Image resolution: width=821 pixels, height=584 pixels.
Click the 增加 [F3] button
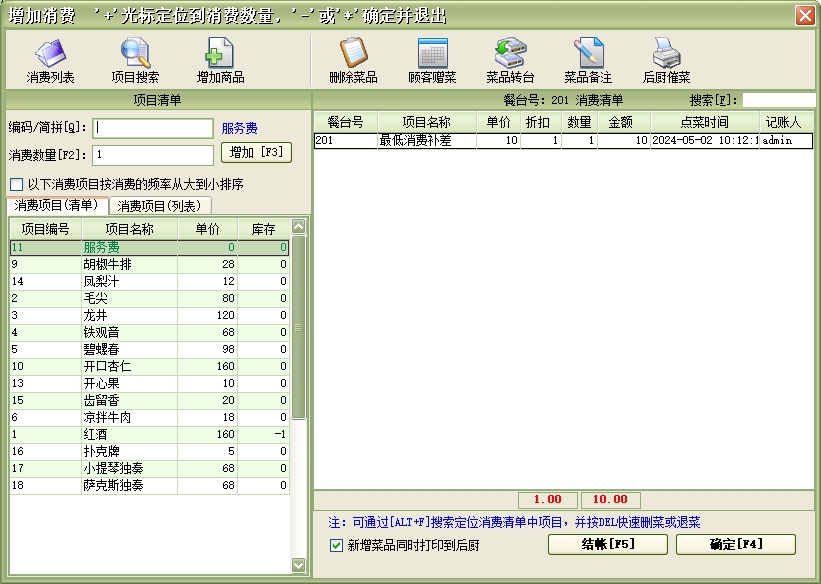[x=256, y=153]
